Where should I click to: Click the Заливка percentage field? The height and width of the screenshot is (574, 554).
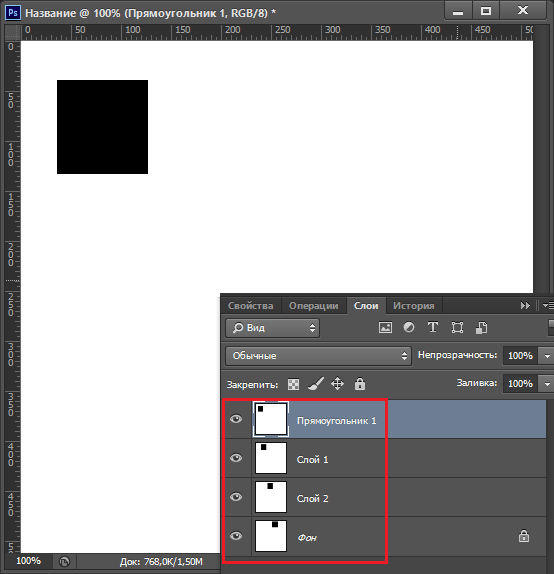pos(520,384)
